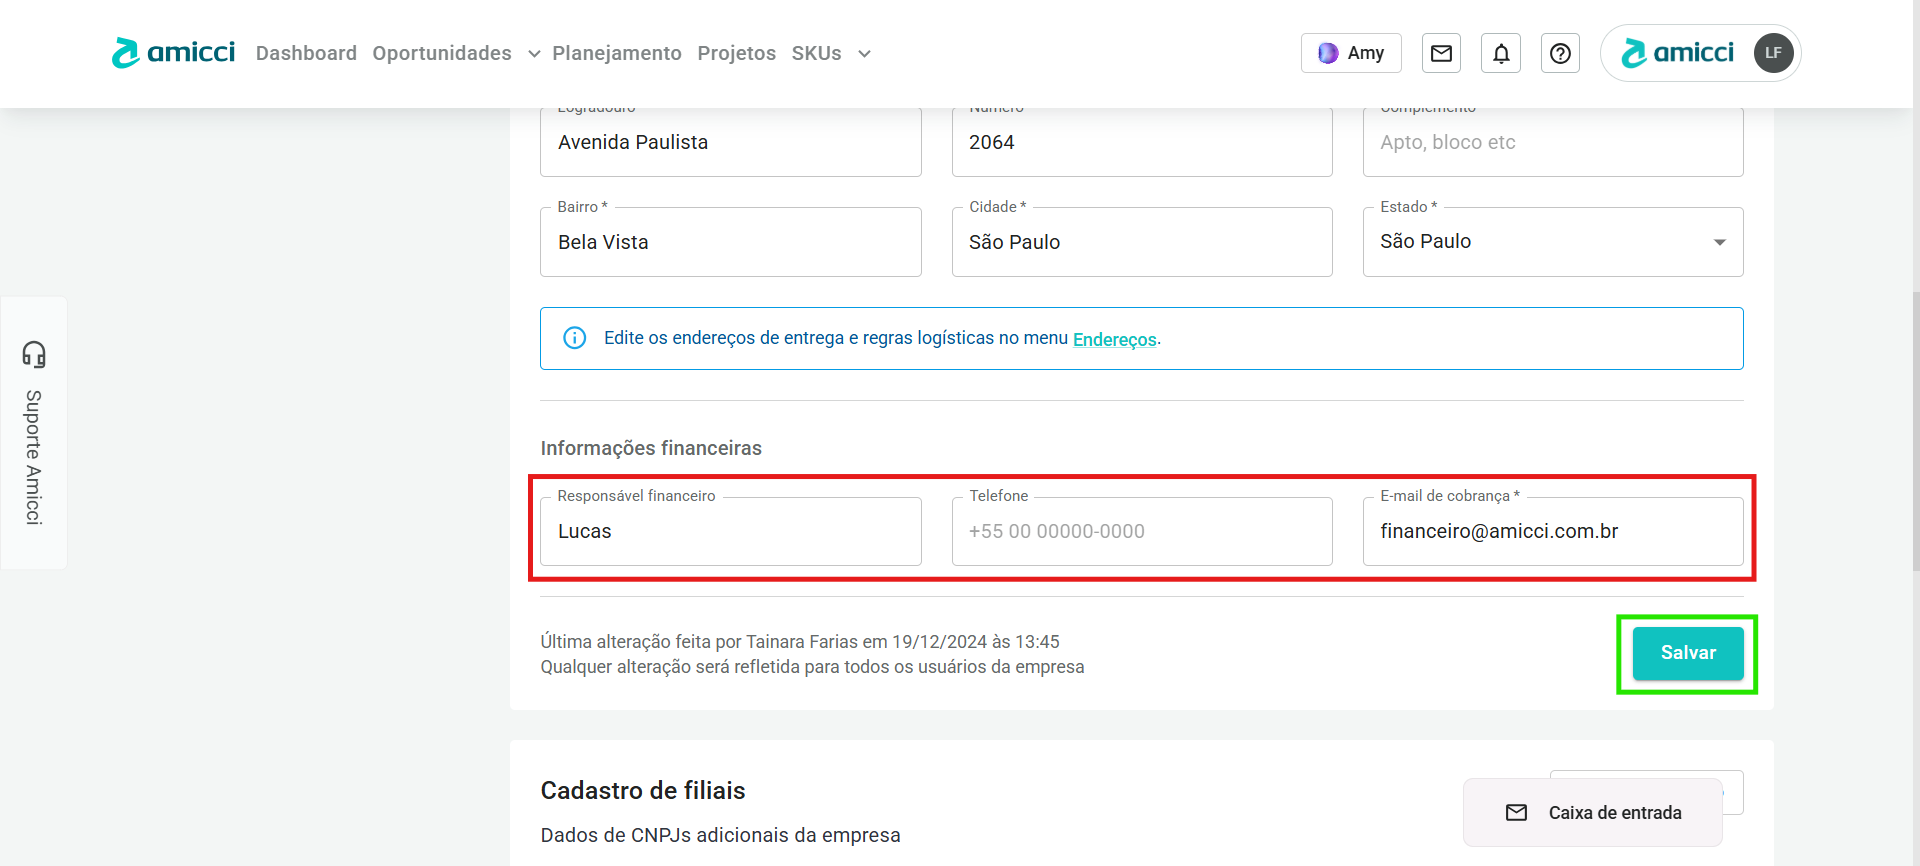The width and height of the screenshot is (1920, 866).
Task: Click the Amy assistant orb icon
Action: 1328,53
